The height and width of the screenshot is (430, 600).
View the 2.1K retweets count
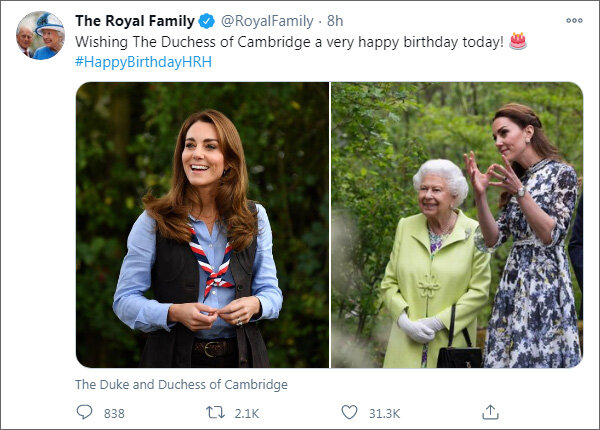(x=247, y=414)
